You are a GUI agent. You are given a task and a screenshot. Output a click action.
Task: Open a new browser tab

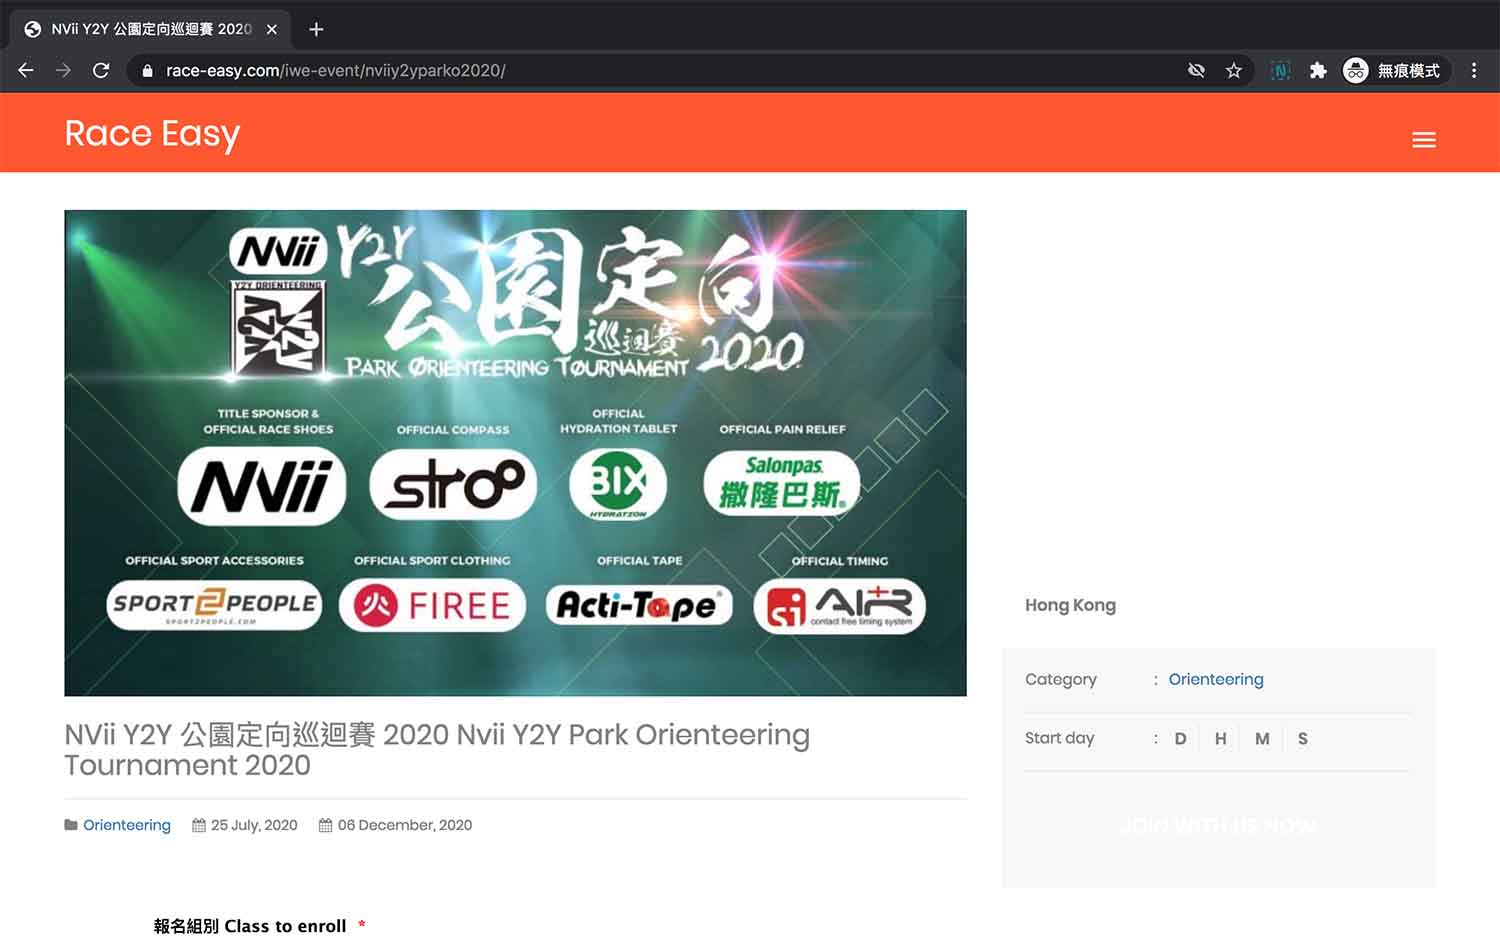[x=315, y=29]
